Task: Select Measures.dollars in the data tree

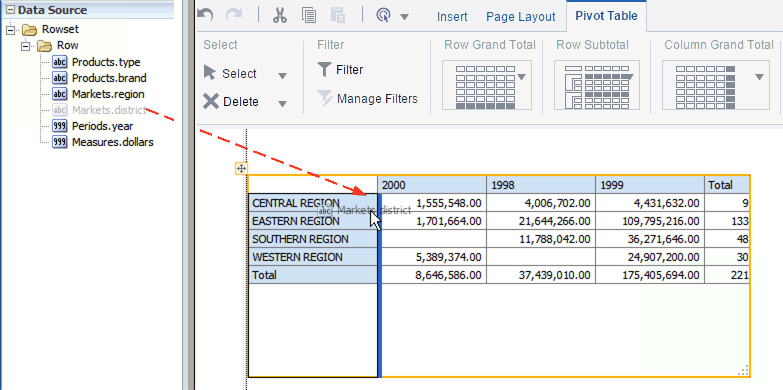Action: 112,142
